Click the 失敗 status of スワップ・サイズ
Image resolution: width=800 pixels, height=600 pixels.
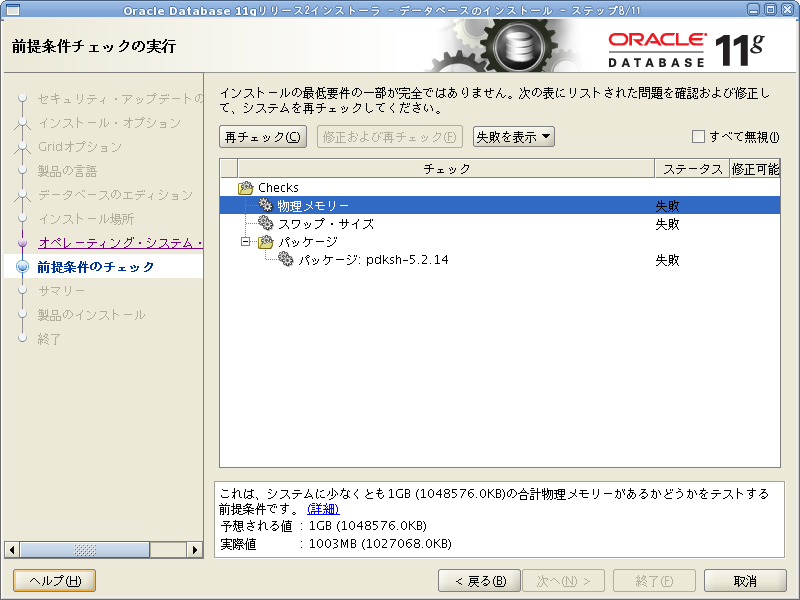[667, 224]
